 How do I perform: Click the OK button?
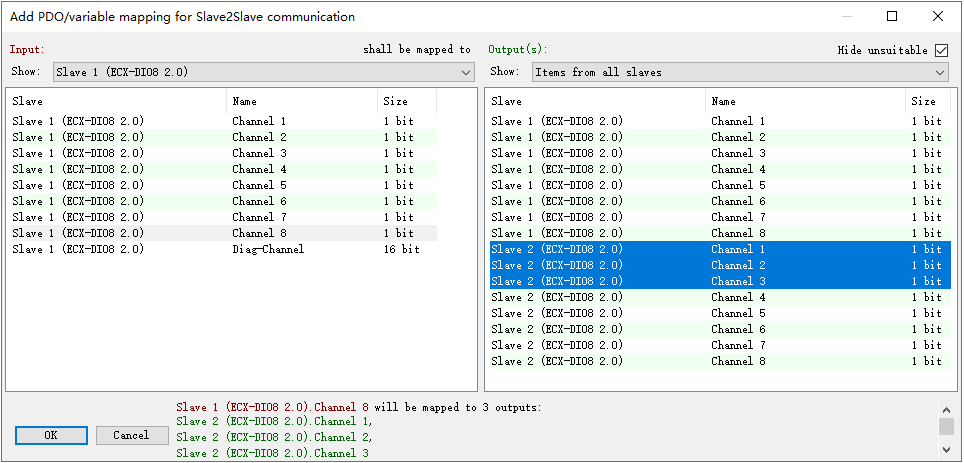coord(50,435)
